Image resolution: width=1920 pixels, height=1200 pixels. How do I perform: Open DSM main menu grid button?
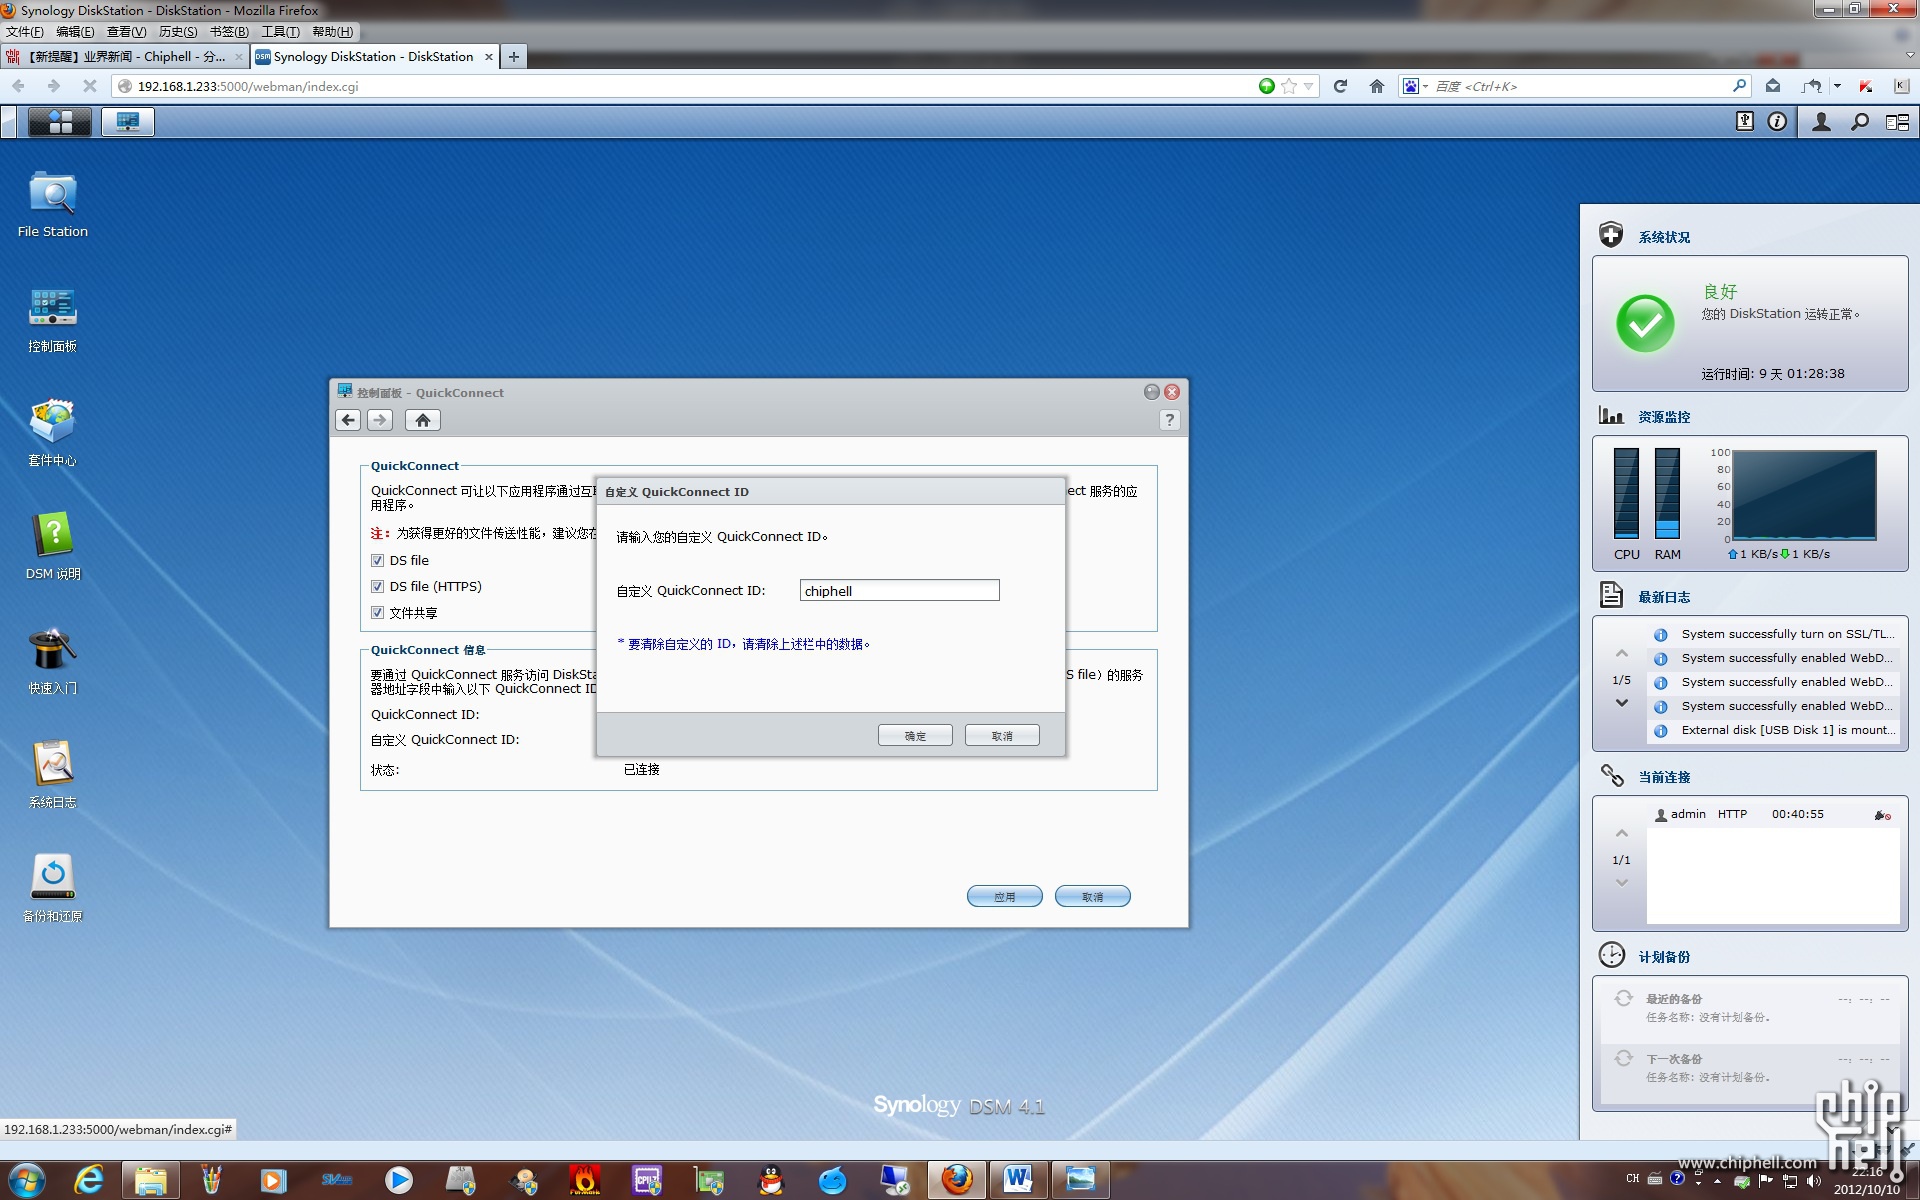click(60, 122)
